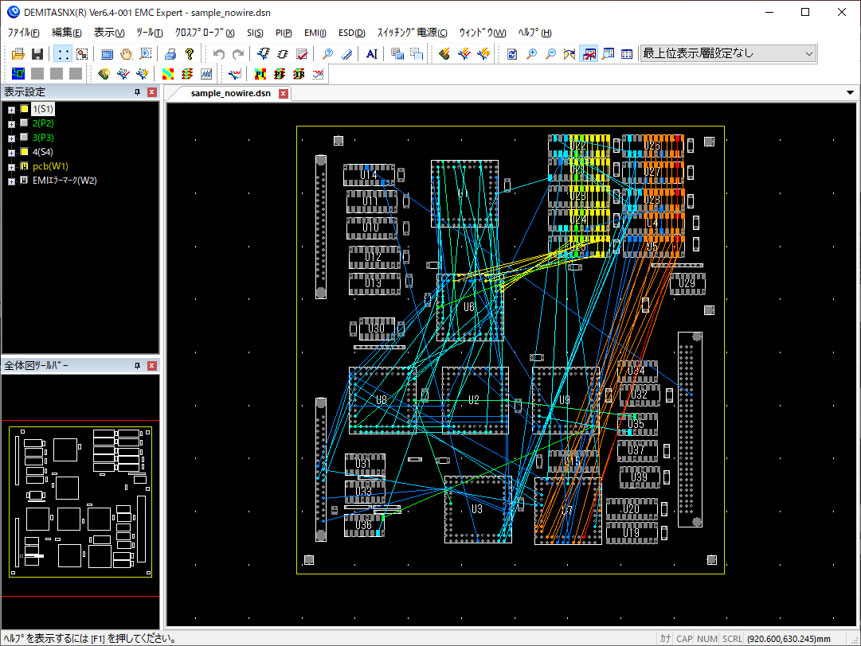Click the open file folder icon
The height and width of the screenshot is (646, 861).
(x=18, y=54)
